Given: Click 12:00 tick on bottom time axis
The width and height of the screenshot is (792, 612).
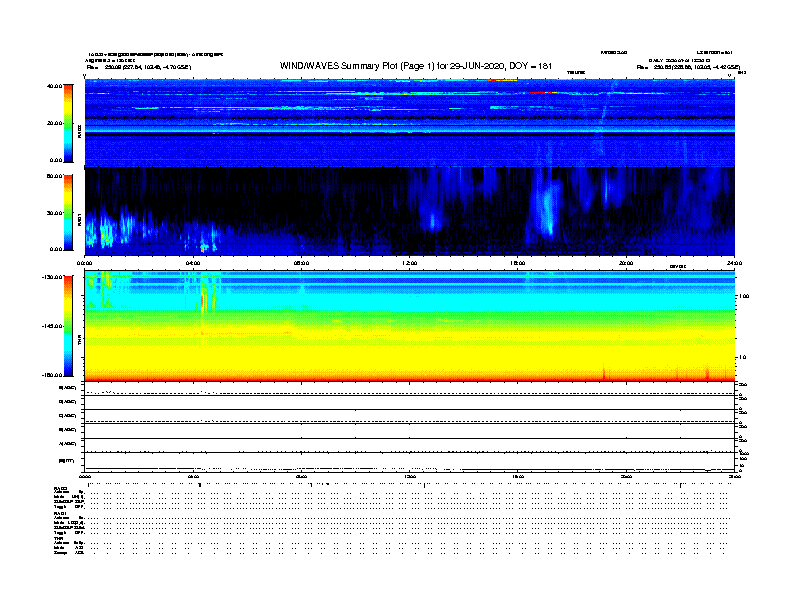Looking at the screenshot, I should click(410, 476).
